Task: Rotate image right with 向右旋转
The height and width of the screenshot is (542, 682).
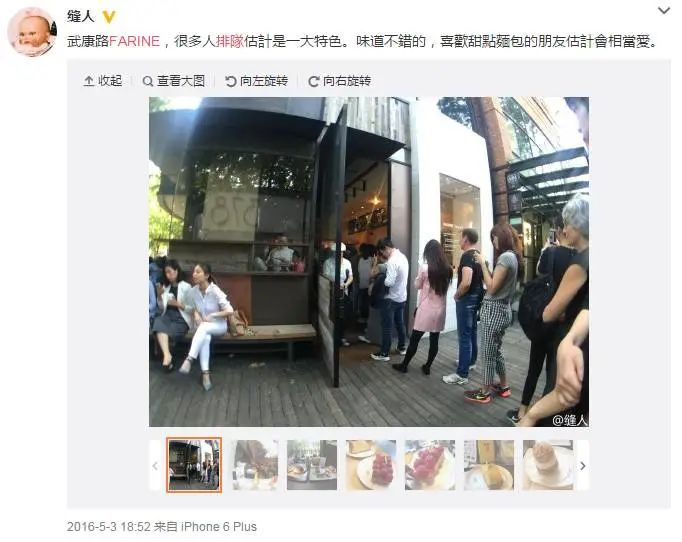Action: click(339, 81)
